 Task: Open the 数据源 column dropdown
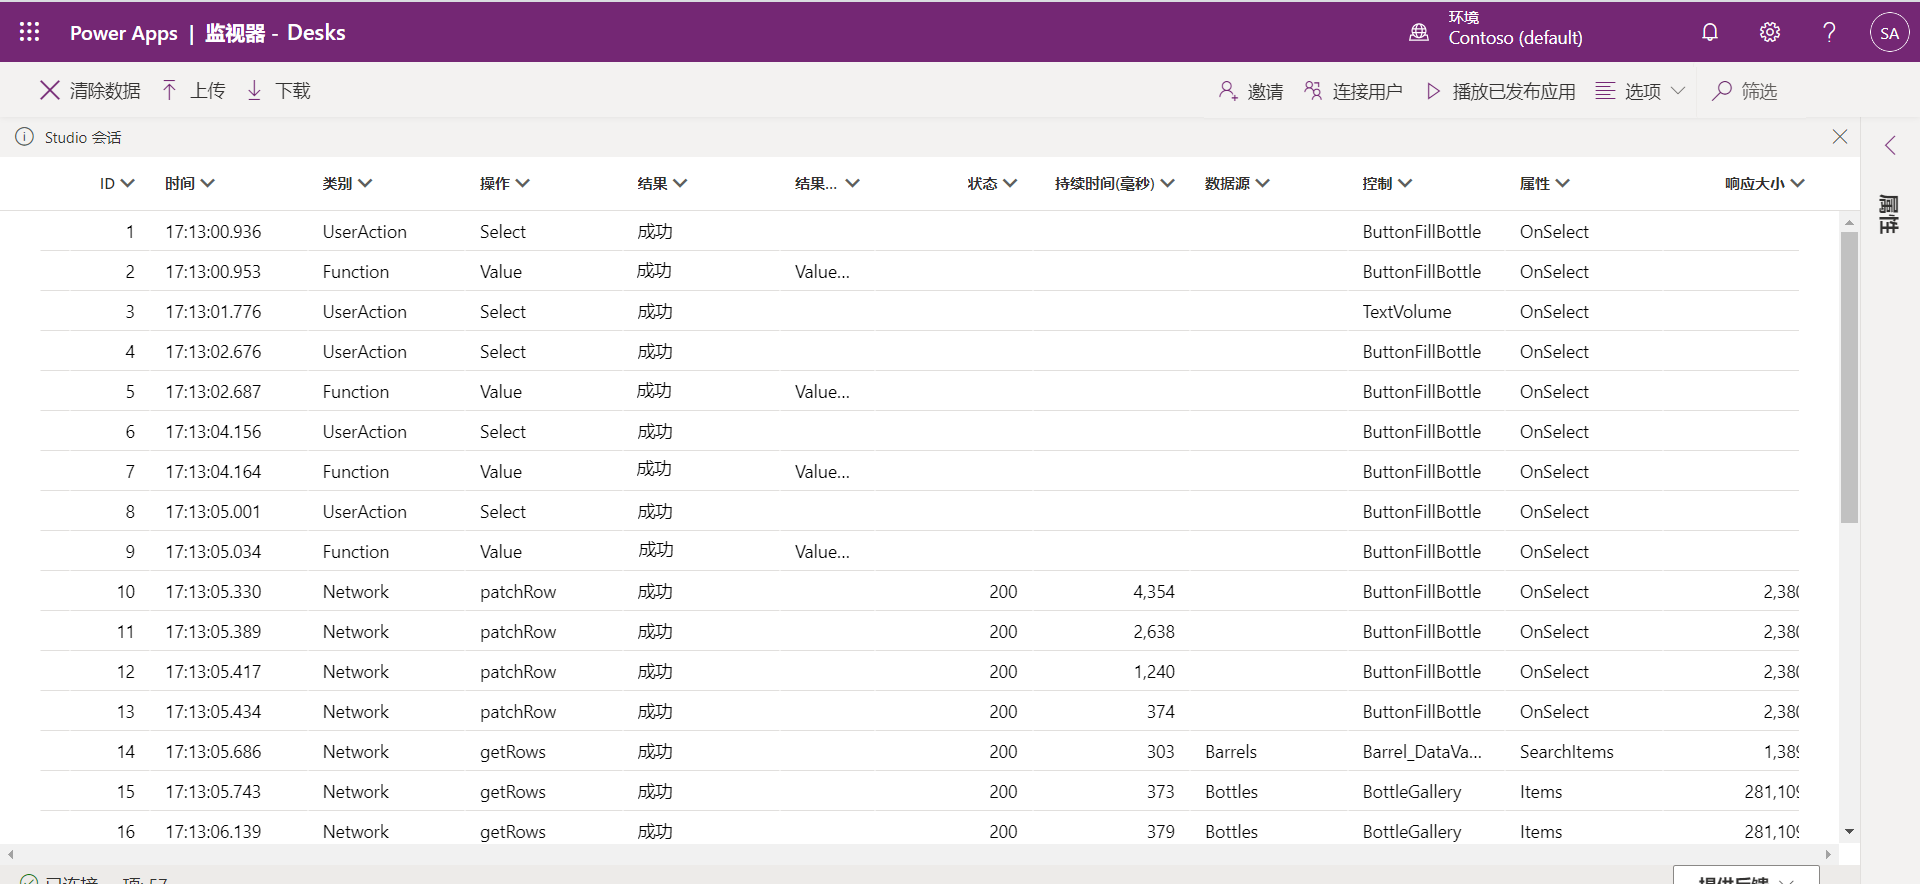coord(1262,183)
